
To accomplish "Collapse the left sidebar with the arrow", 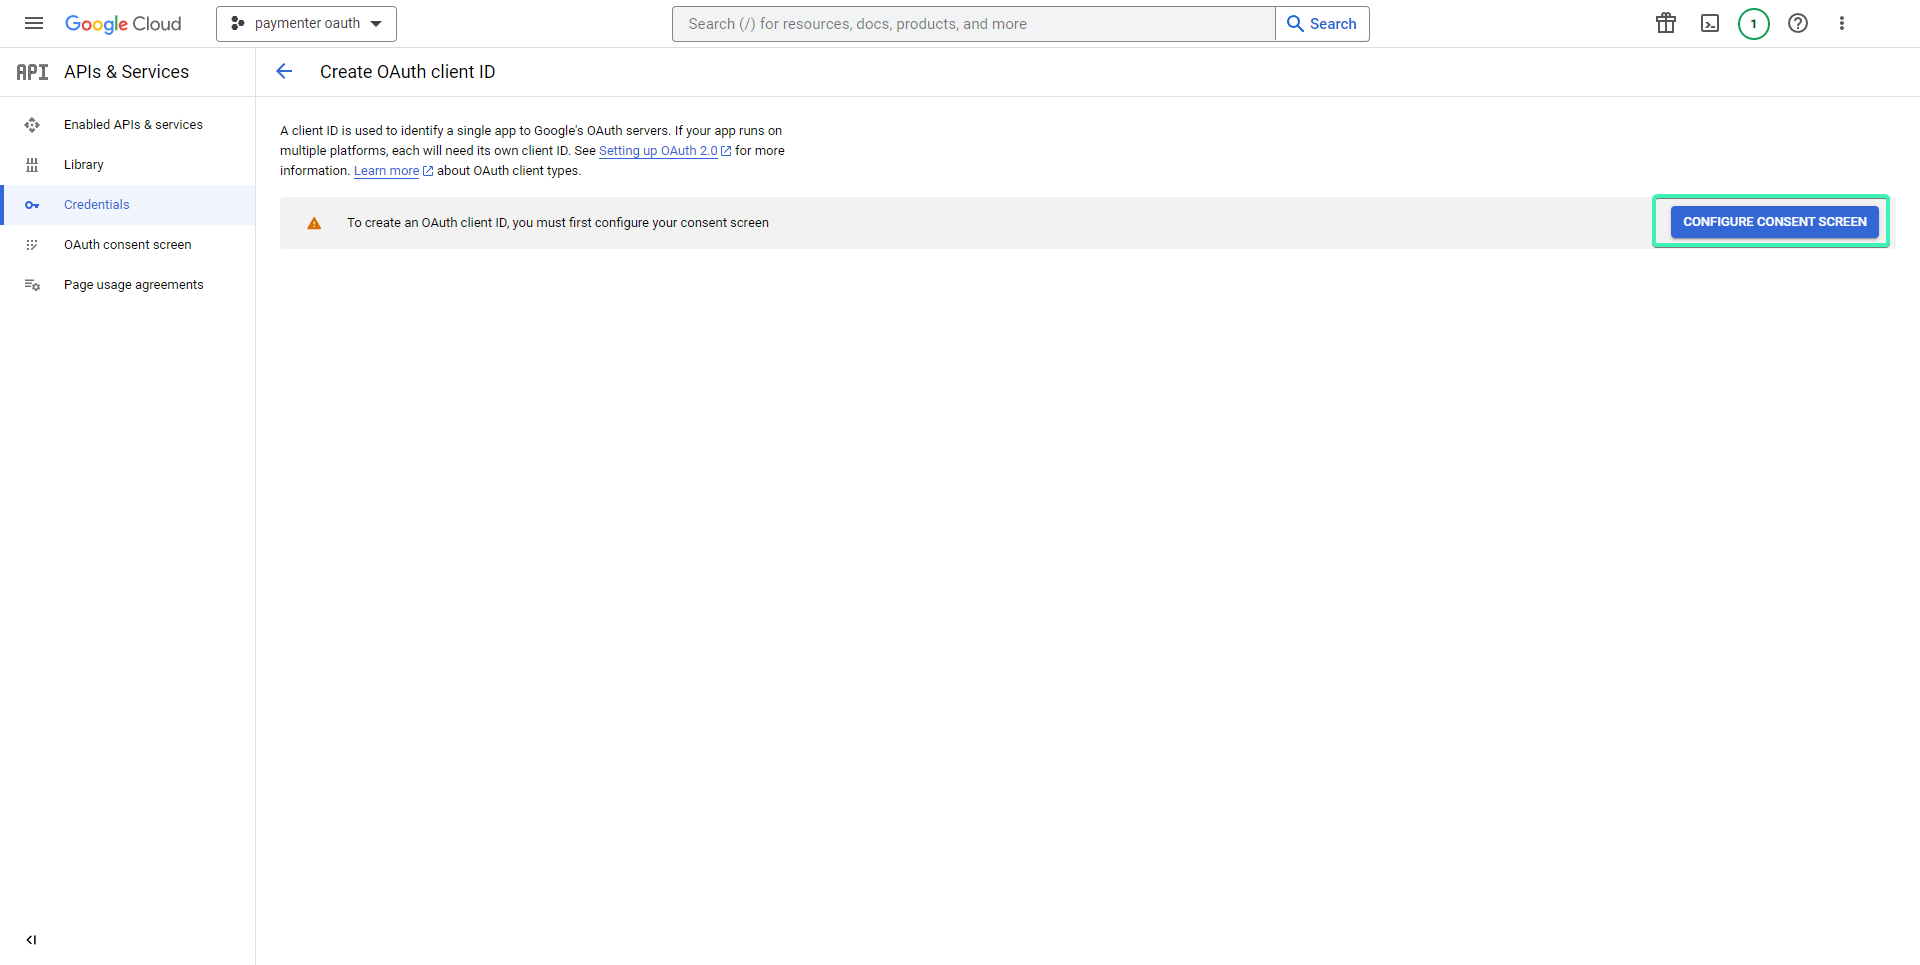I will 31,940.
